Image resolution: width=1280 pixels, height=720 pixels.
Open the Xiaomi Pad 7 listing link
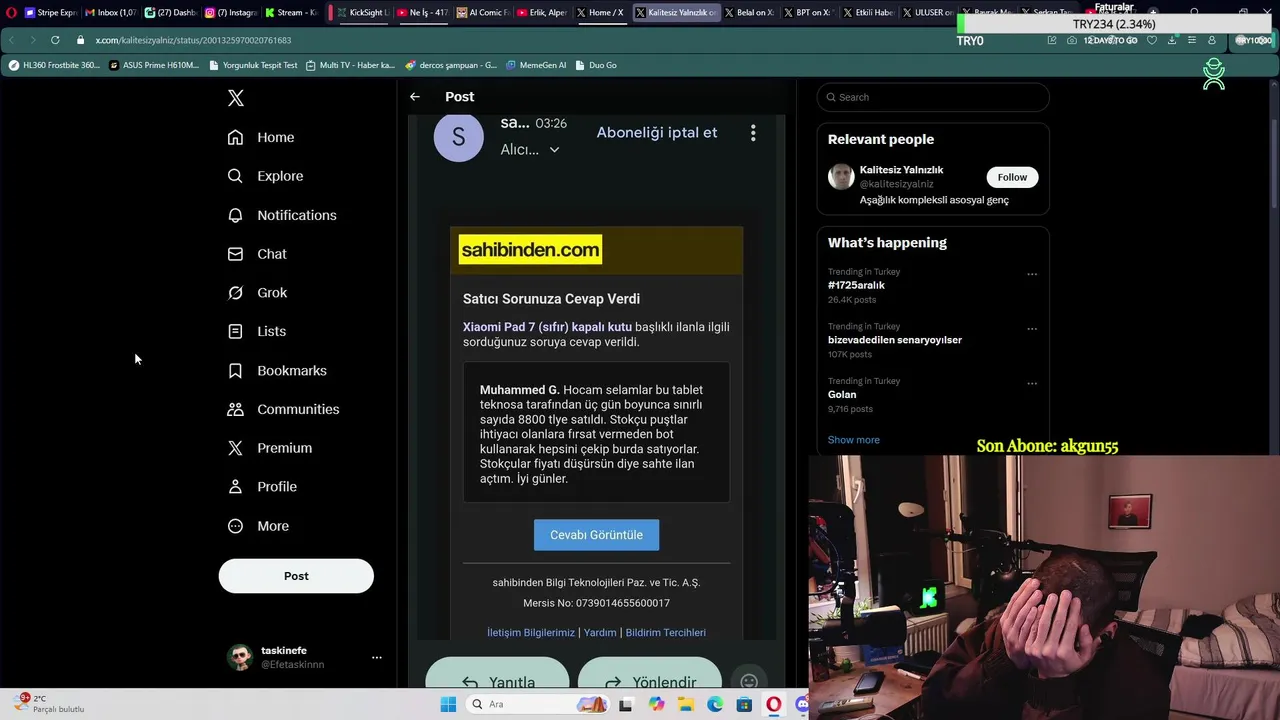click(547, 327)
